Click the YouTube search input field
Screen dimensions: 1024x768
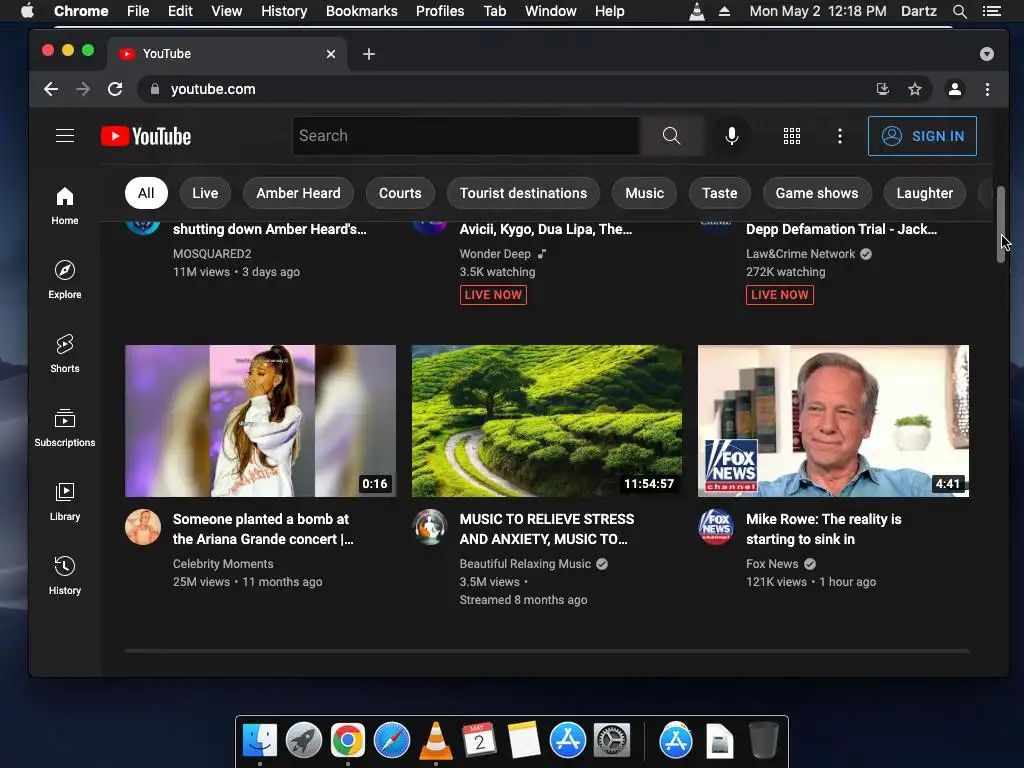point(466,136)
